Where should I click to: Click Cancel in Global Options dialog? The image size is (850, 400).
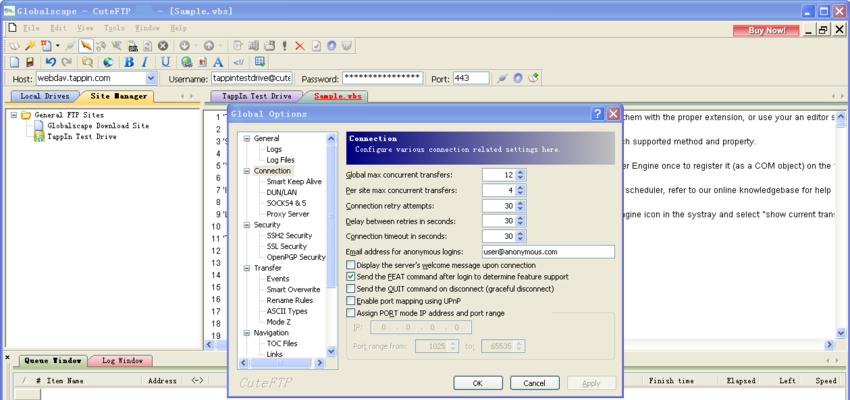535,383
